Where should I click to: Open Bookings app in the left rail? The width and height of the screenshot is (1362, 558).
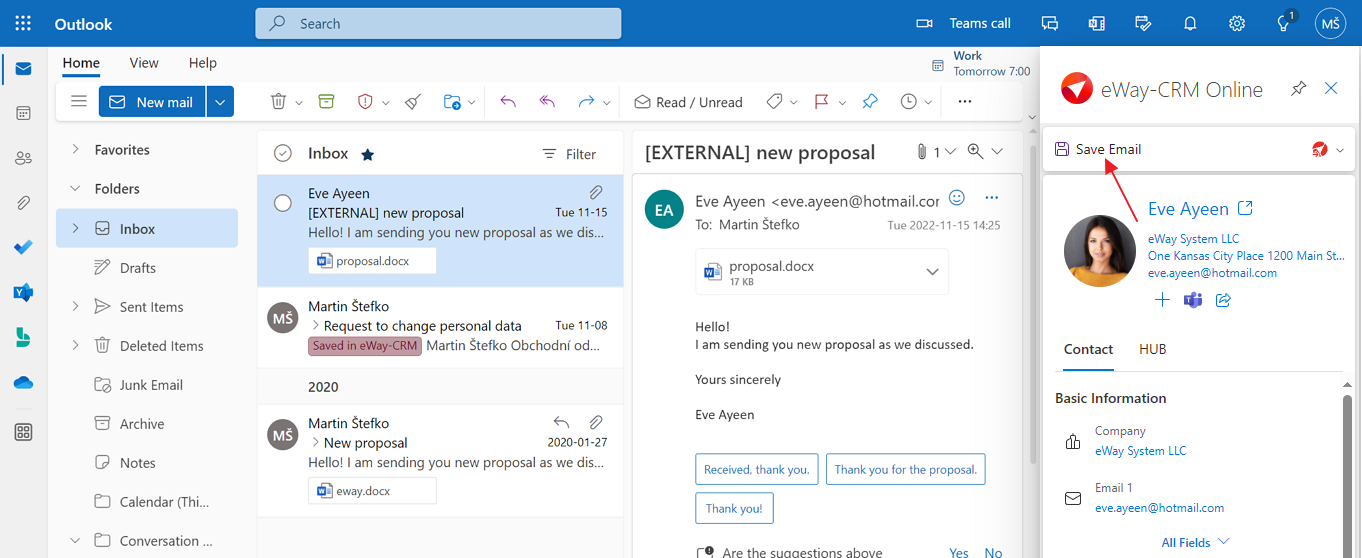click(x=23, y=337)
